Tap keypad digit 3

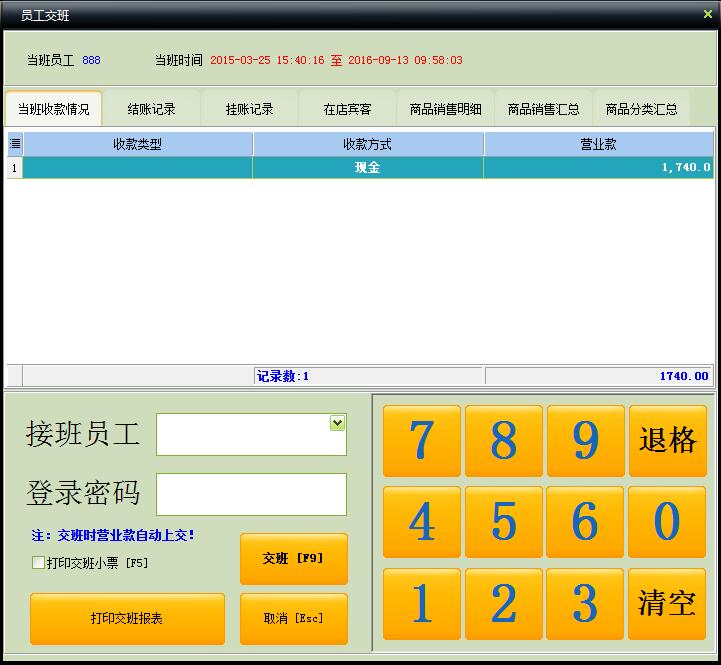point(585,604)
